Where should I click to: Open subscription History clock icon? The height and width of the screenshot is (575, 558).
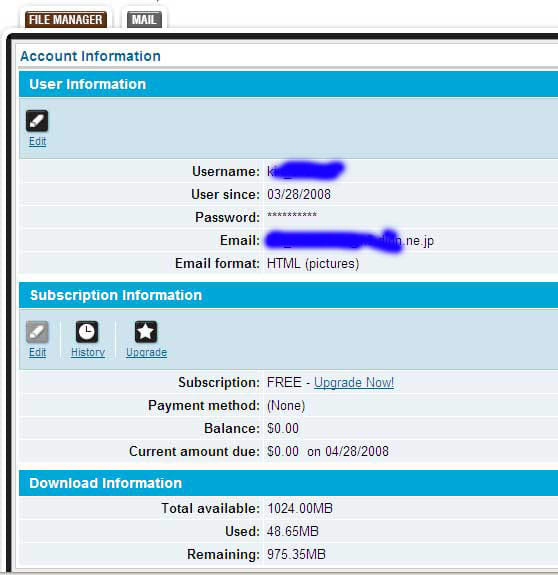click(x=87, y=332)
